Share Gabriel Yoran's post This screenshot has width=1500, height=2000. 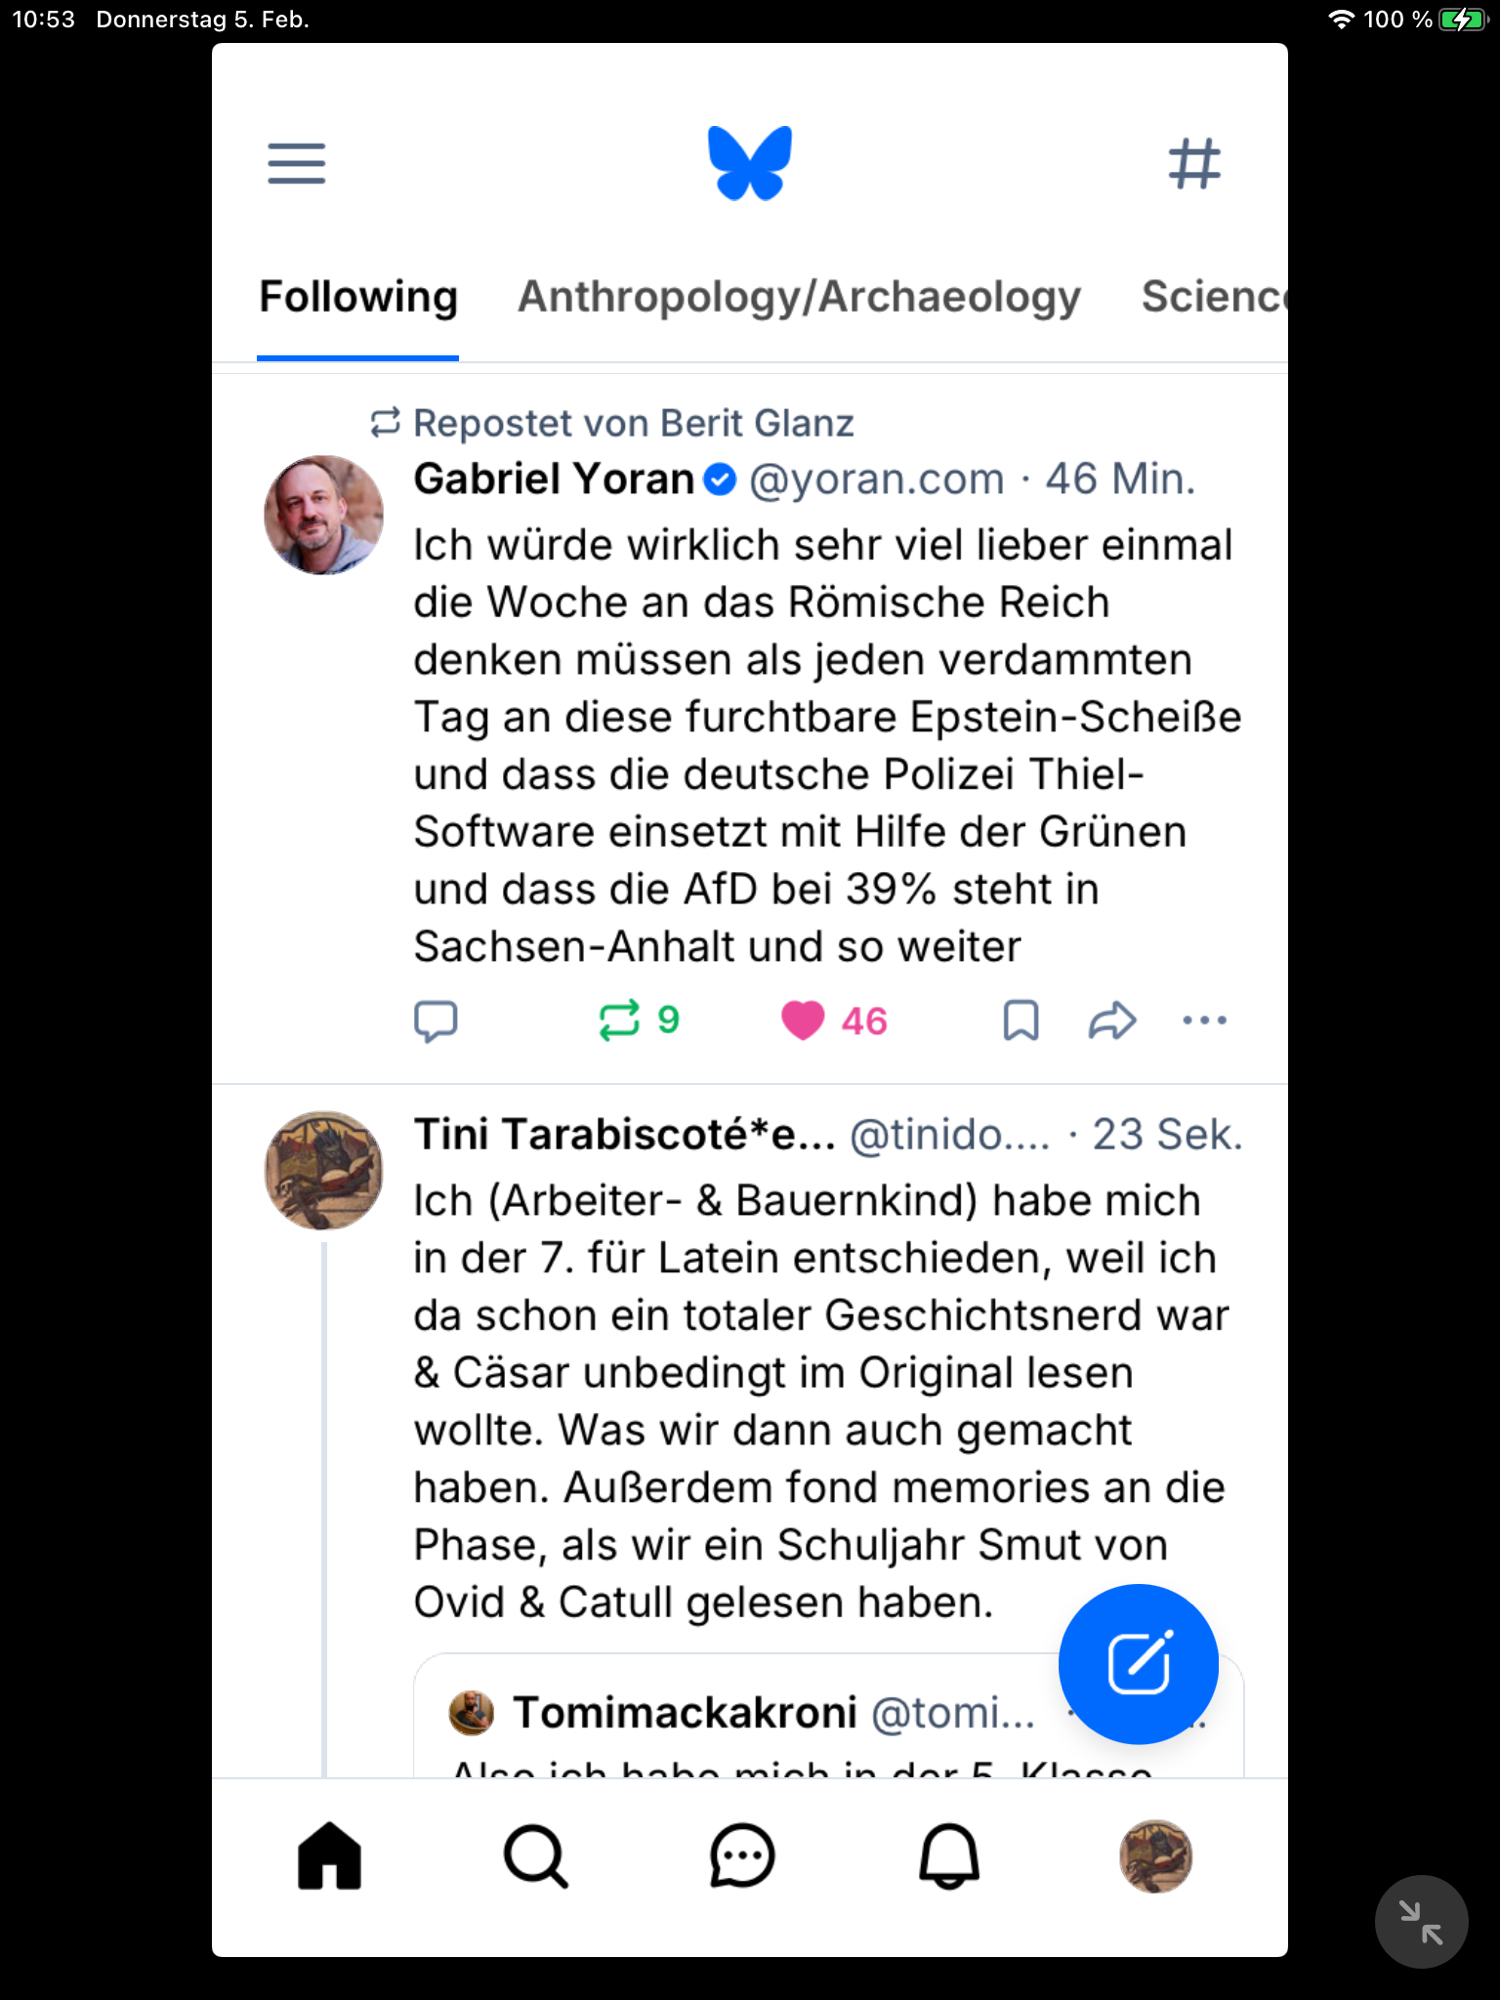[x=1112, y=1021]
